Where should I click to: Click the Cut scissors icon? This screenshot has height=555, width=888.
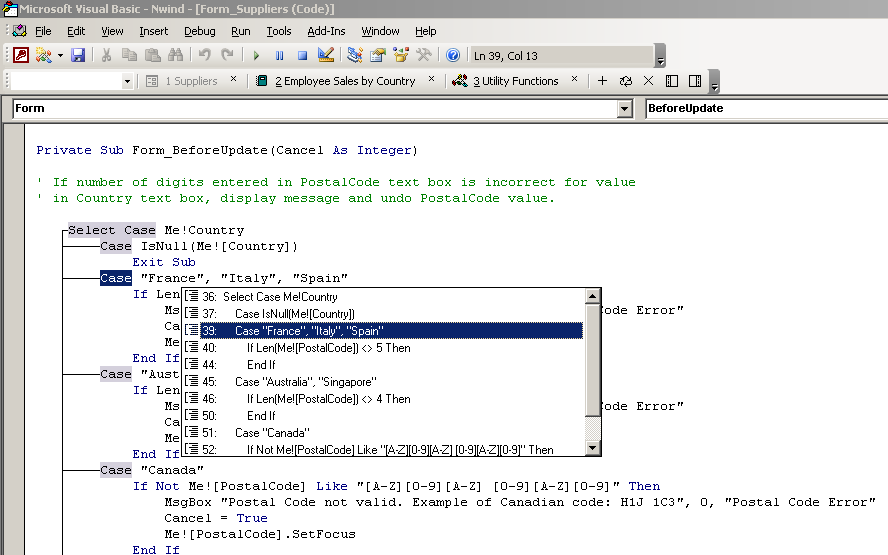pyautogui.click(x=106, y=55)
